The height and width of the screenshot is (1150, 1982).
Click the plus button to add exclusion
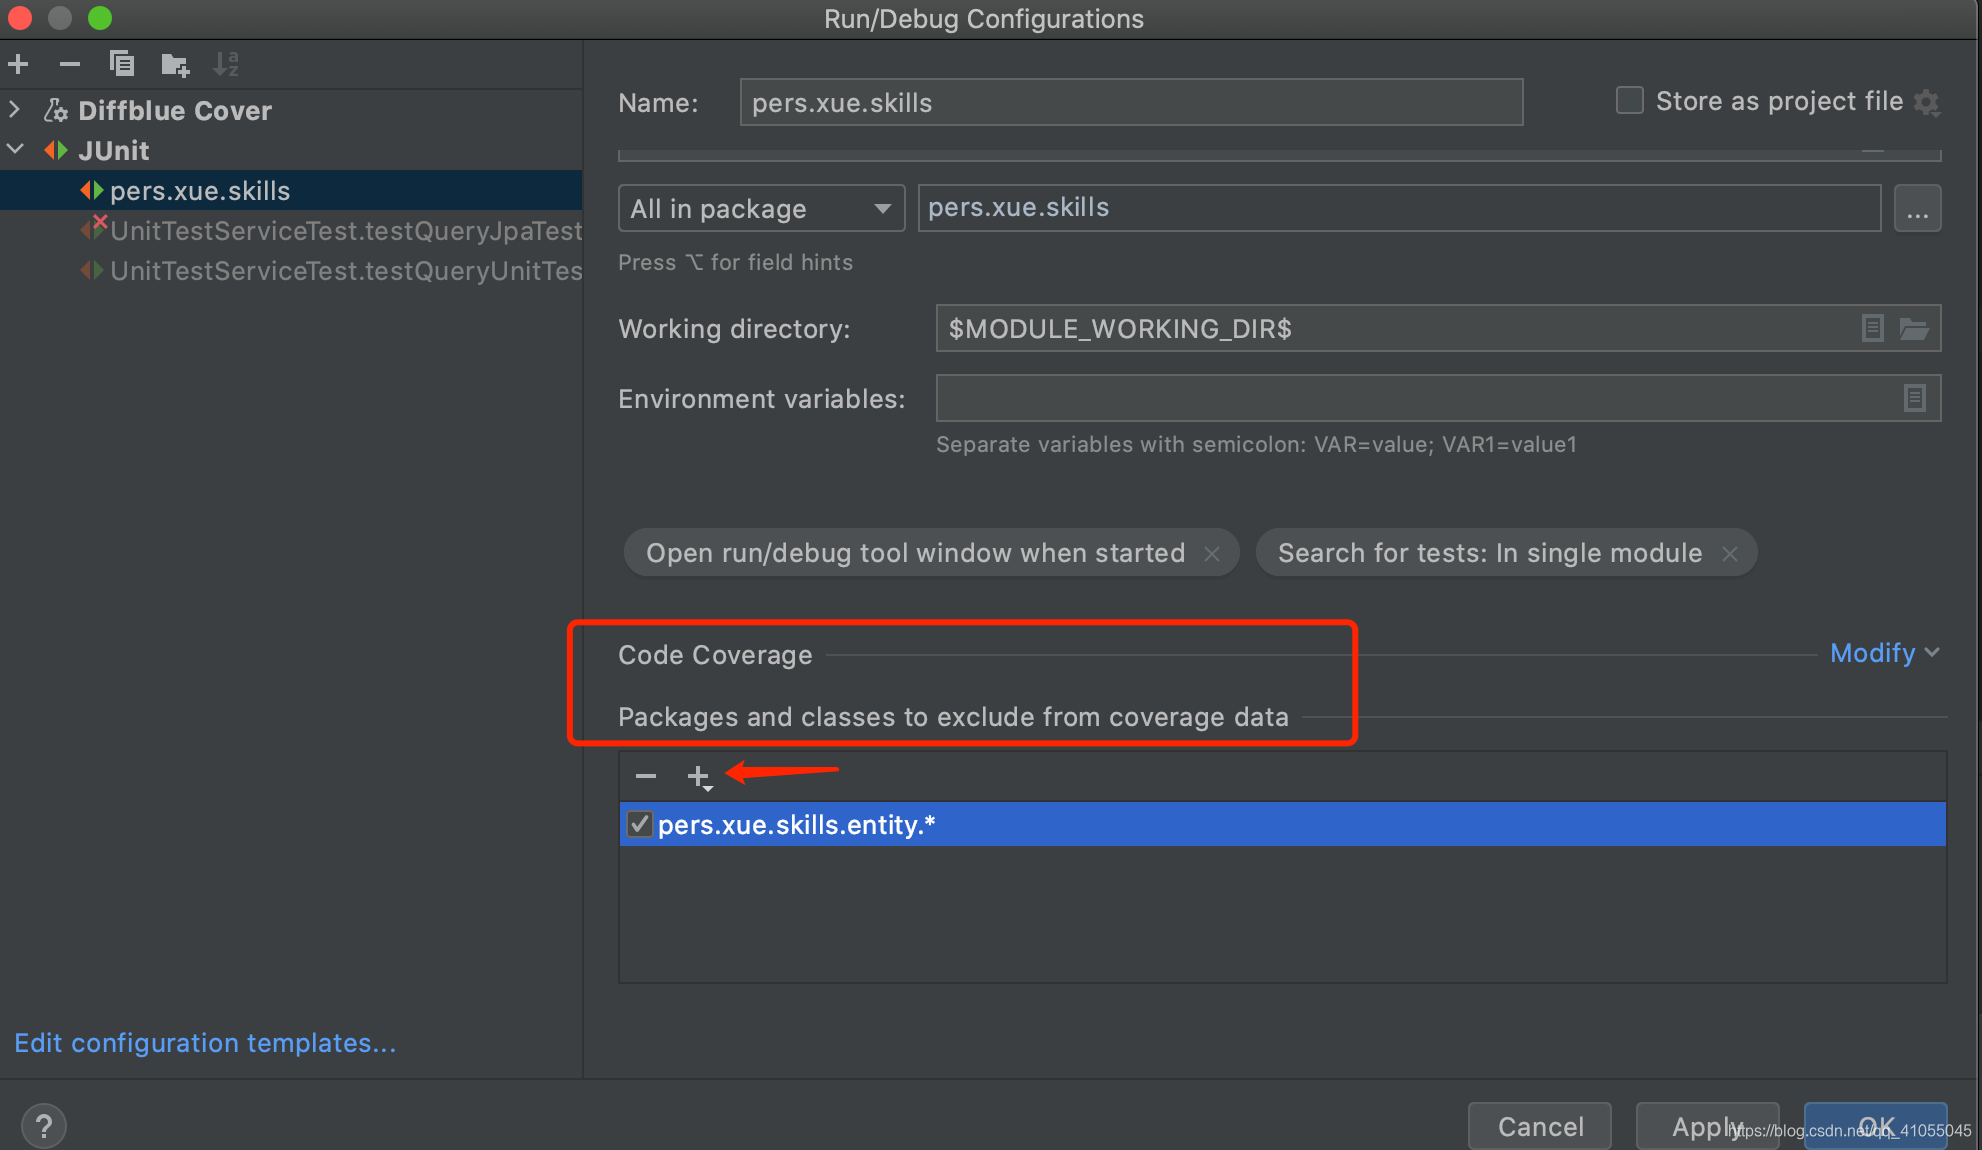pos(698,775)
